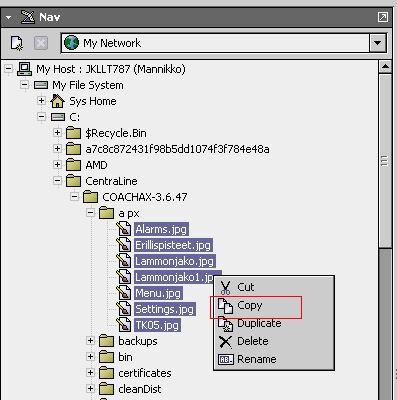Collapse the CentraLine folder
Screen dimensions: 397x400
pos(57,181)
